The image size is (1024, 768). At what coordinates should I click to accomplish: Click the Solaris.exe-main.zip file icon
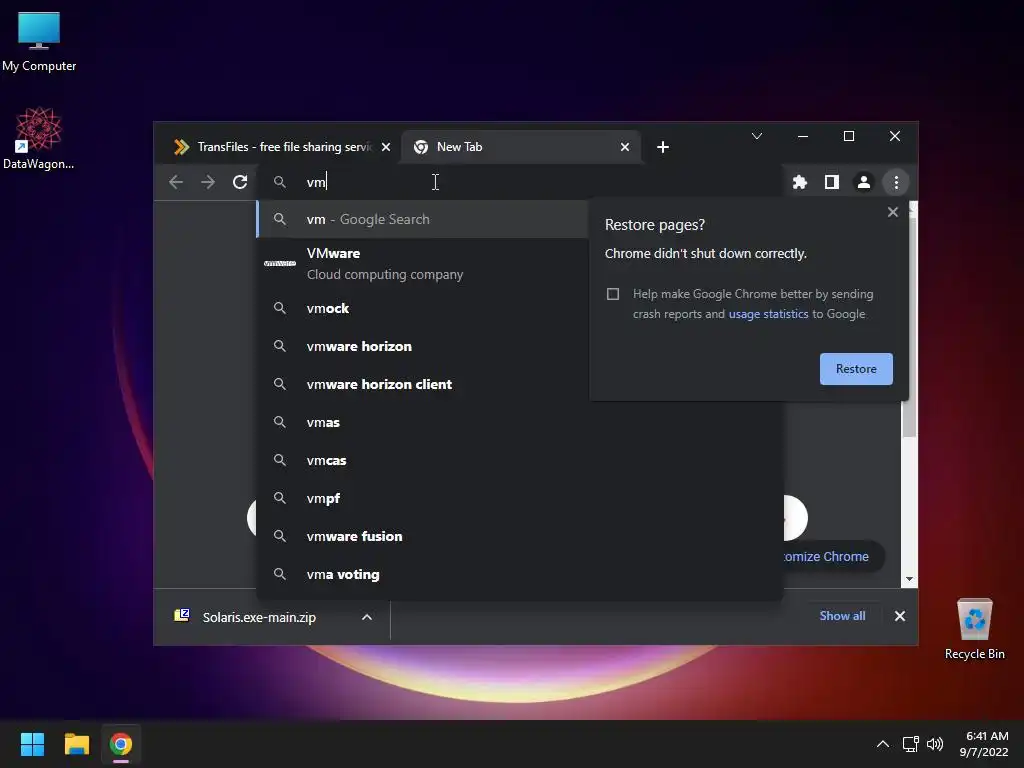pyautogui.click(x=182, y=615)
